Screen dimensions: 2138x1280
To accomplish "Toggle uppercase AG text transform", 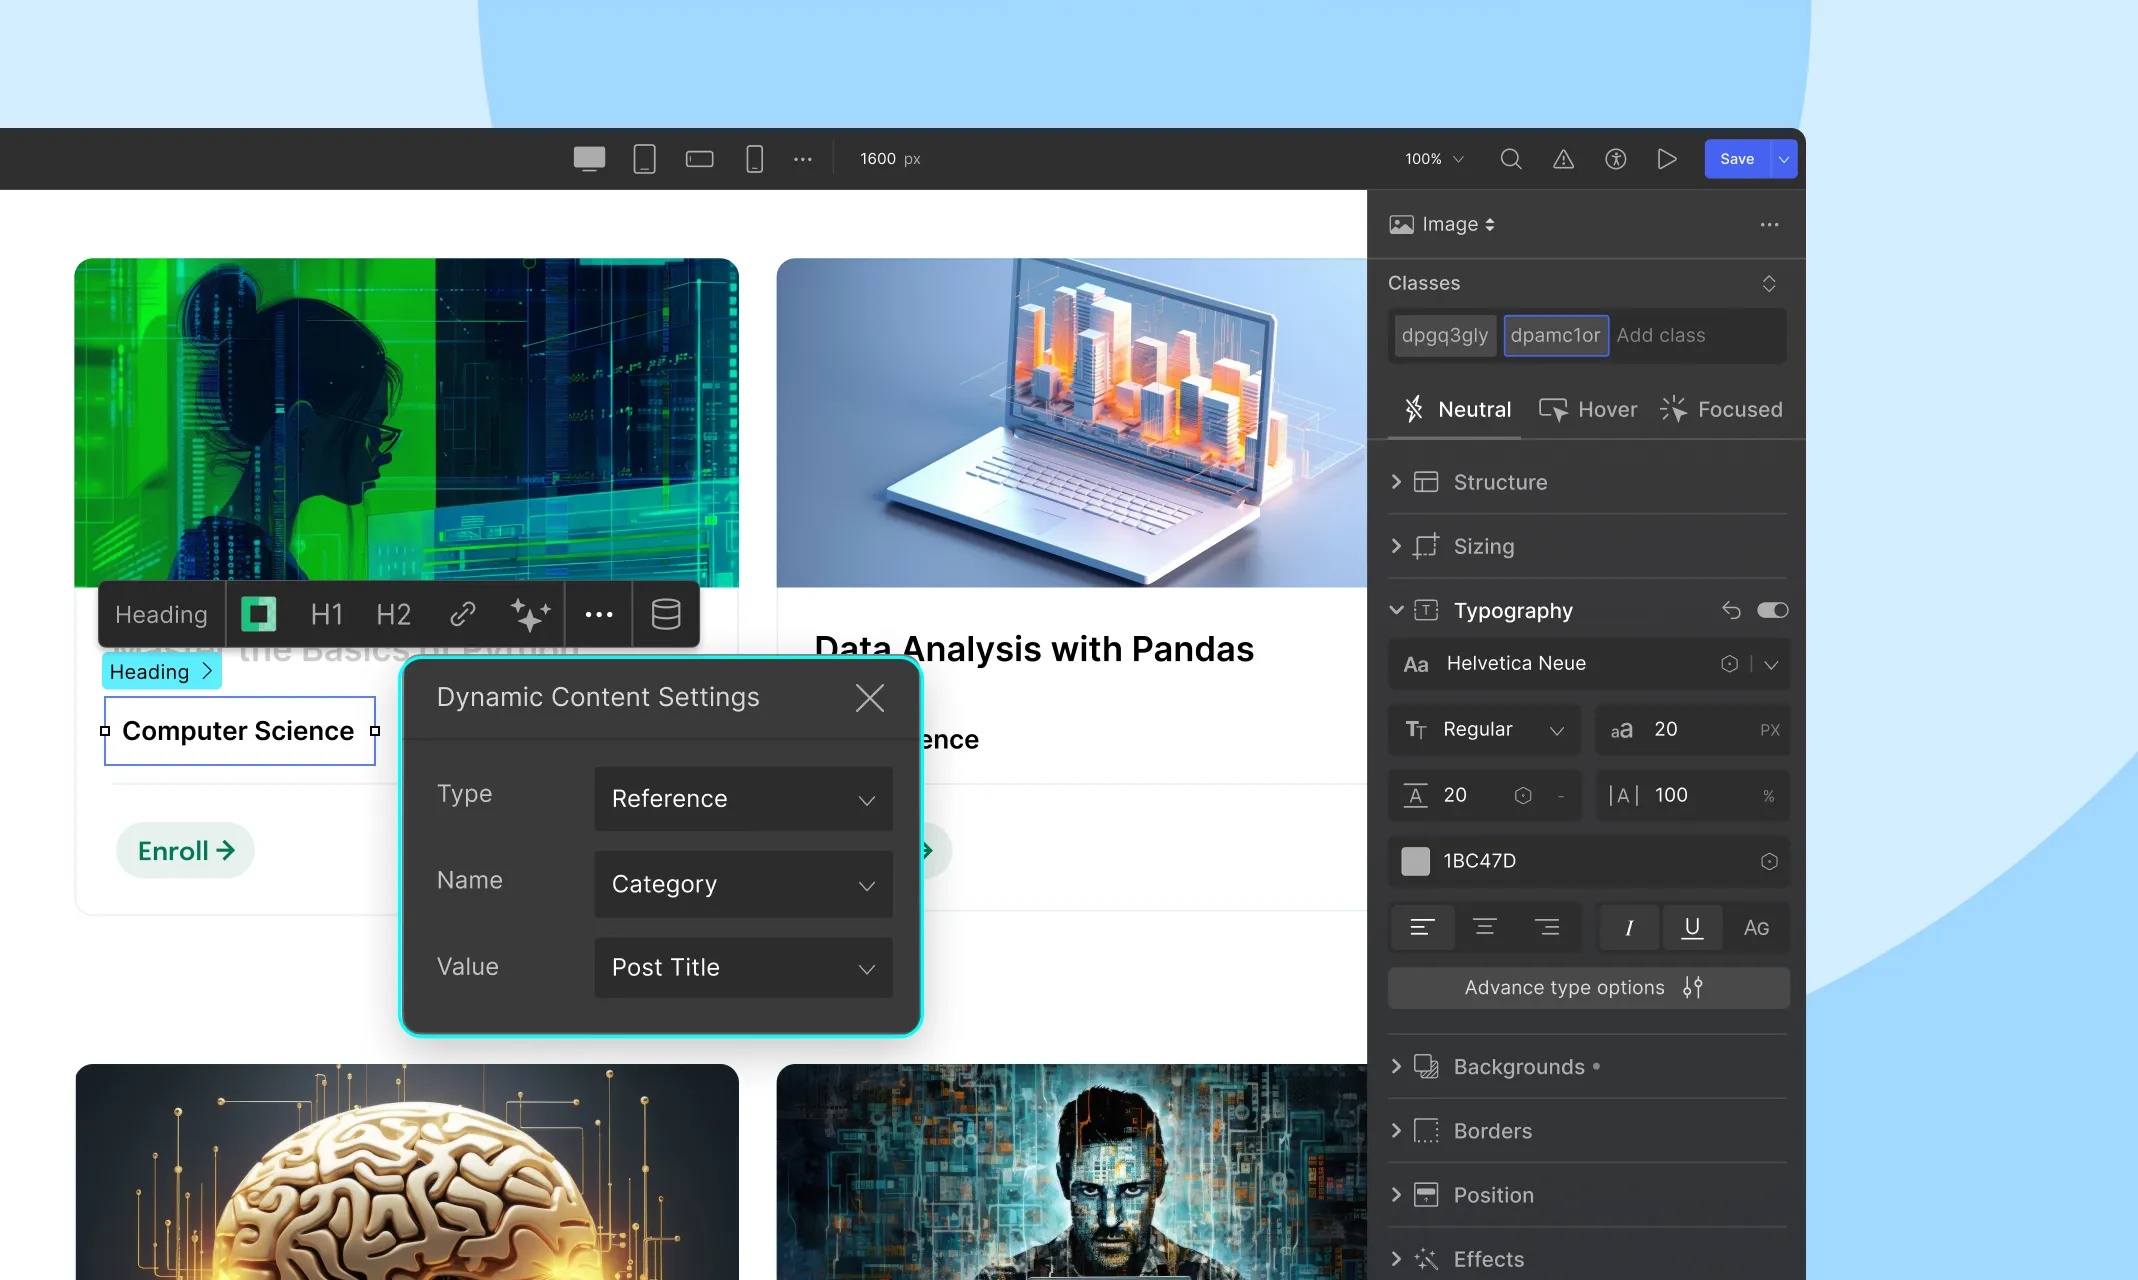I will pyautogui.click(x=1756, y=927).
